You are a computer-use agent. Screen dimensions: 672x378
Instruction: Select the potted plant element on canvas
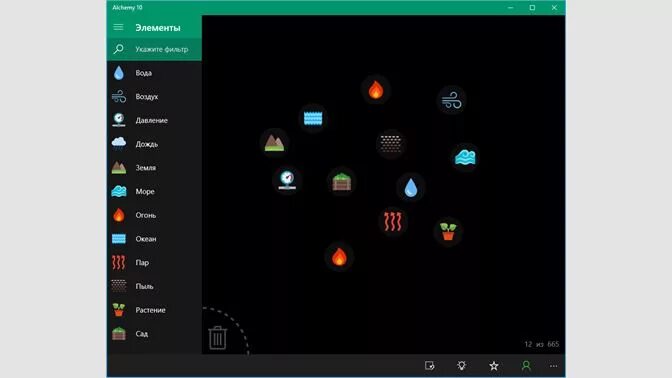click(448, 231)
